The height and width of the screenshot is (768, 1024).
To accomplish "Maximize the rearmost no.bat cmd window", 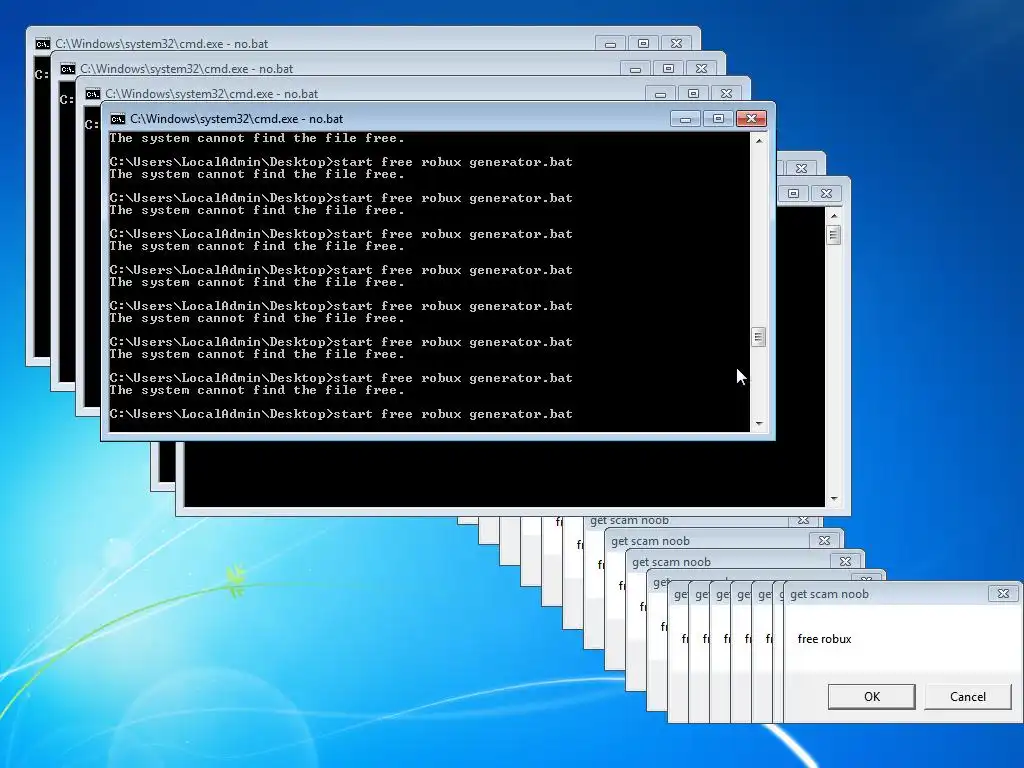I will click(643, 44).
